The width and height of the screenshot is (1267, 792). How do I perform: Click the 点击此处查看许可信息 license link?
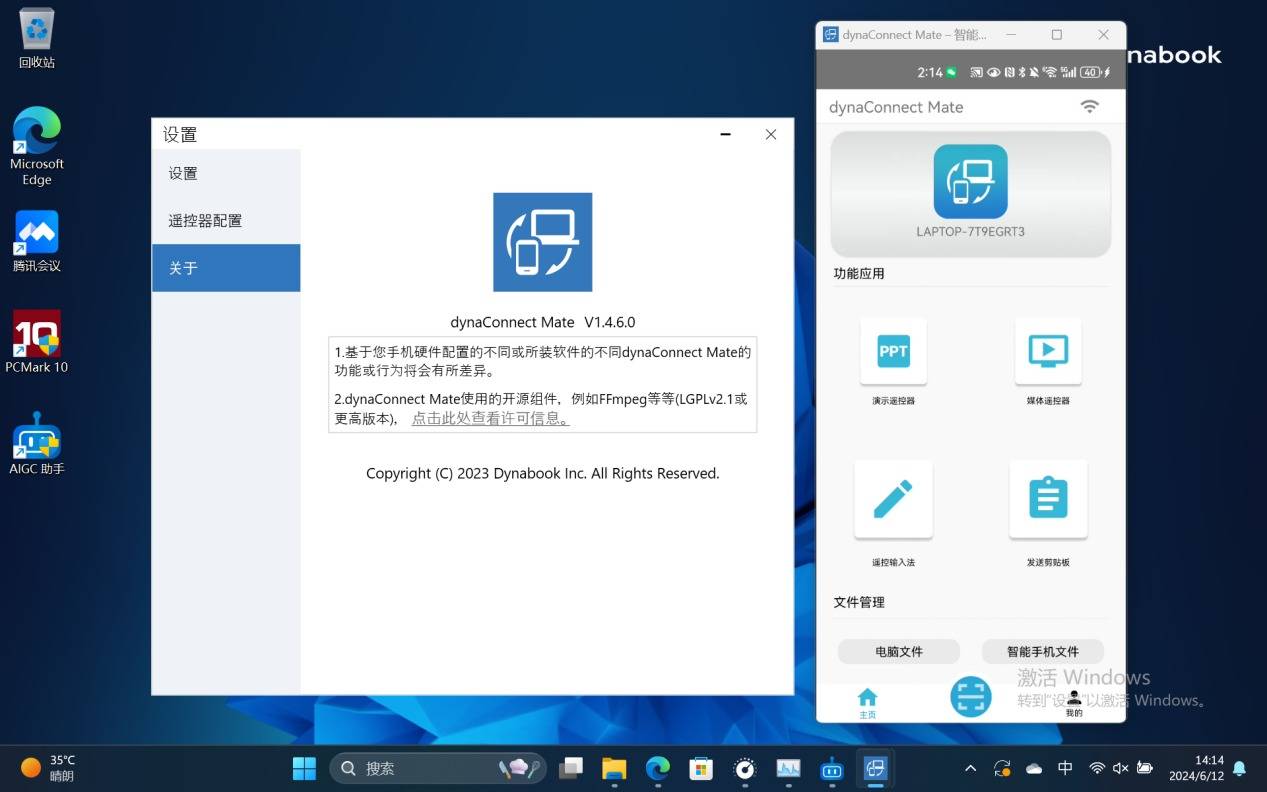pos(491,418)
